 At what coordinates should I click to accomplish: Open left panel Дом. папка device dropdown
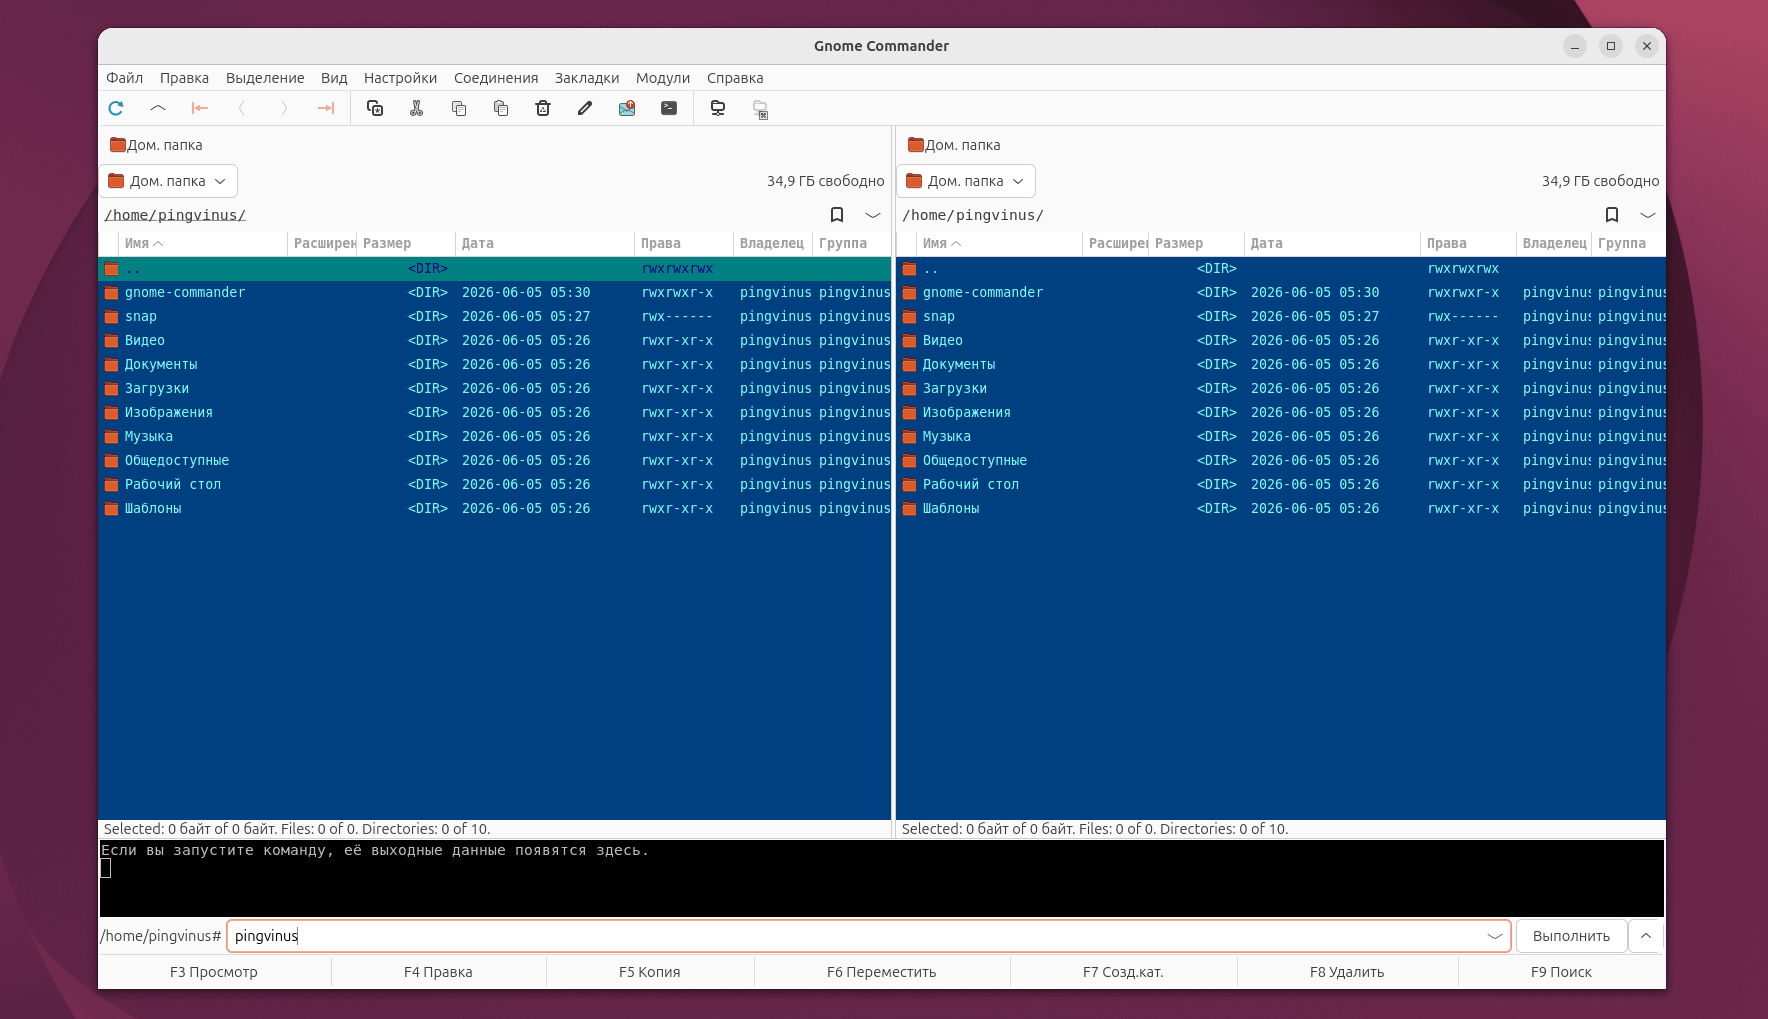coord(168,181)
